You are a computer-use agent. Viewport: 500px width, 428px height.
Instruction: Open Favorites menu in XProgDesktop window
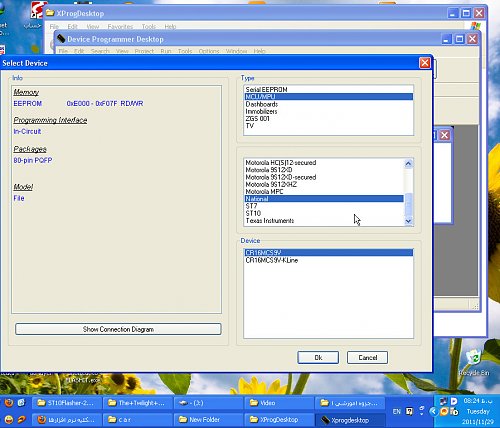pos(120,26)
